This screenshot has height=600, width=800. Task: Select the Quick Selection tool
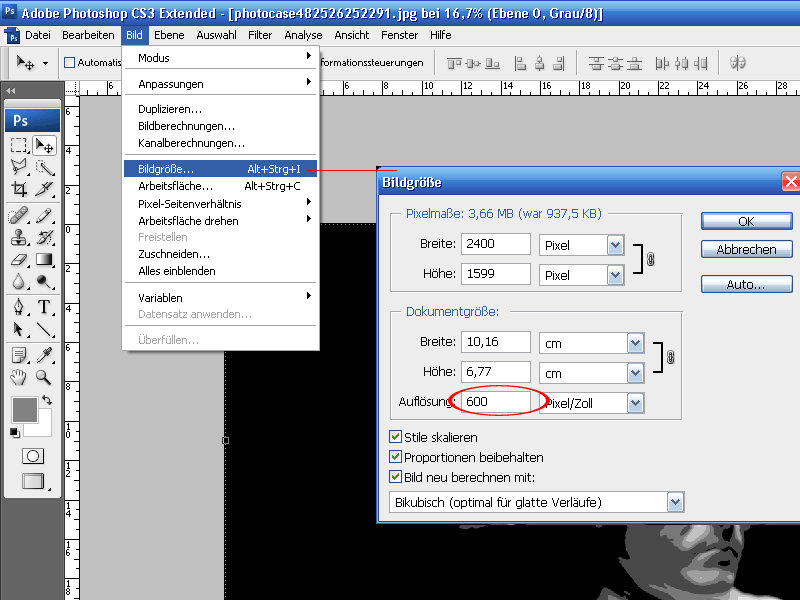pos(44,167)
